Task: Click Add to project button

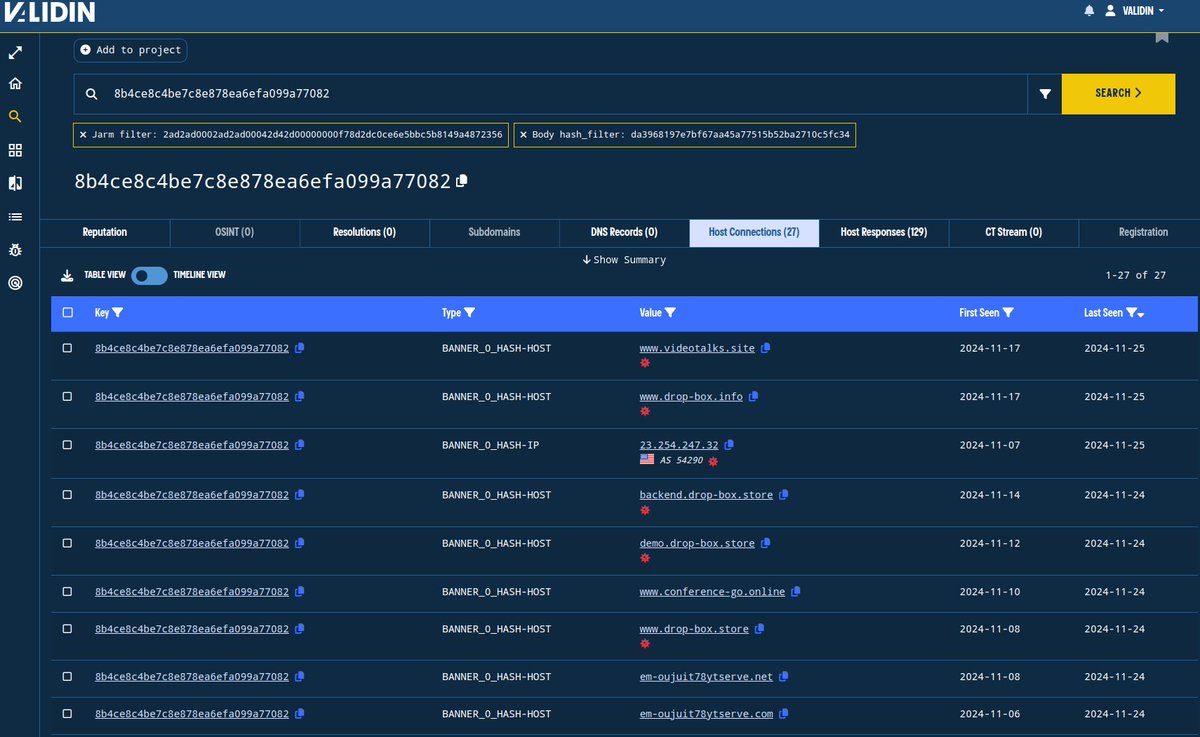Action: click(x=130, y=50)
